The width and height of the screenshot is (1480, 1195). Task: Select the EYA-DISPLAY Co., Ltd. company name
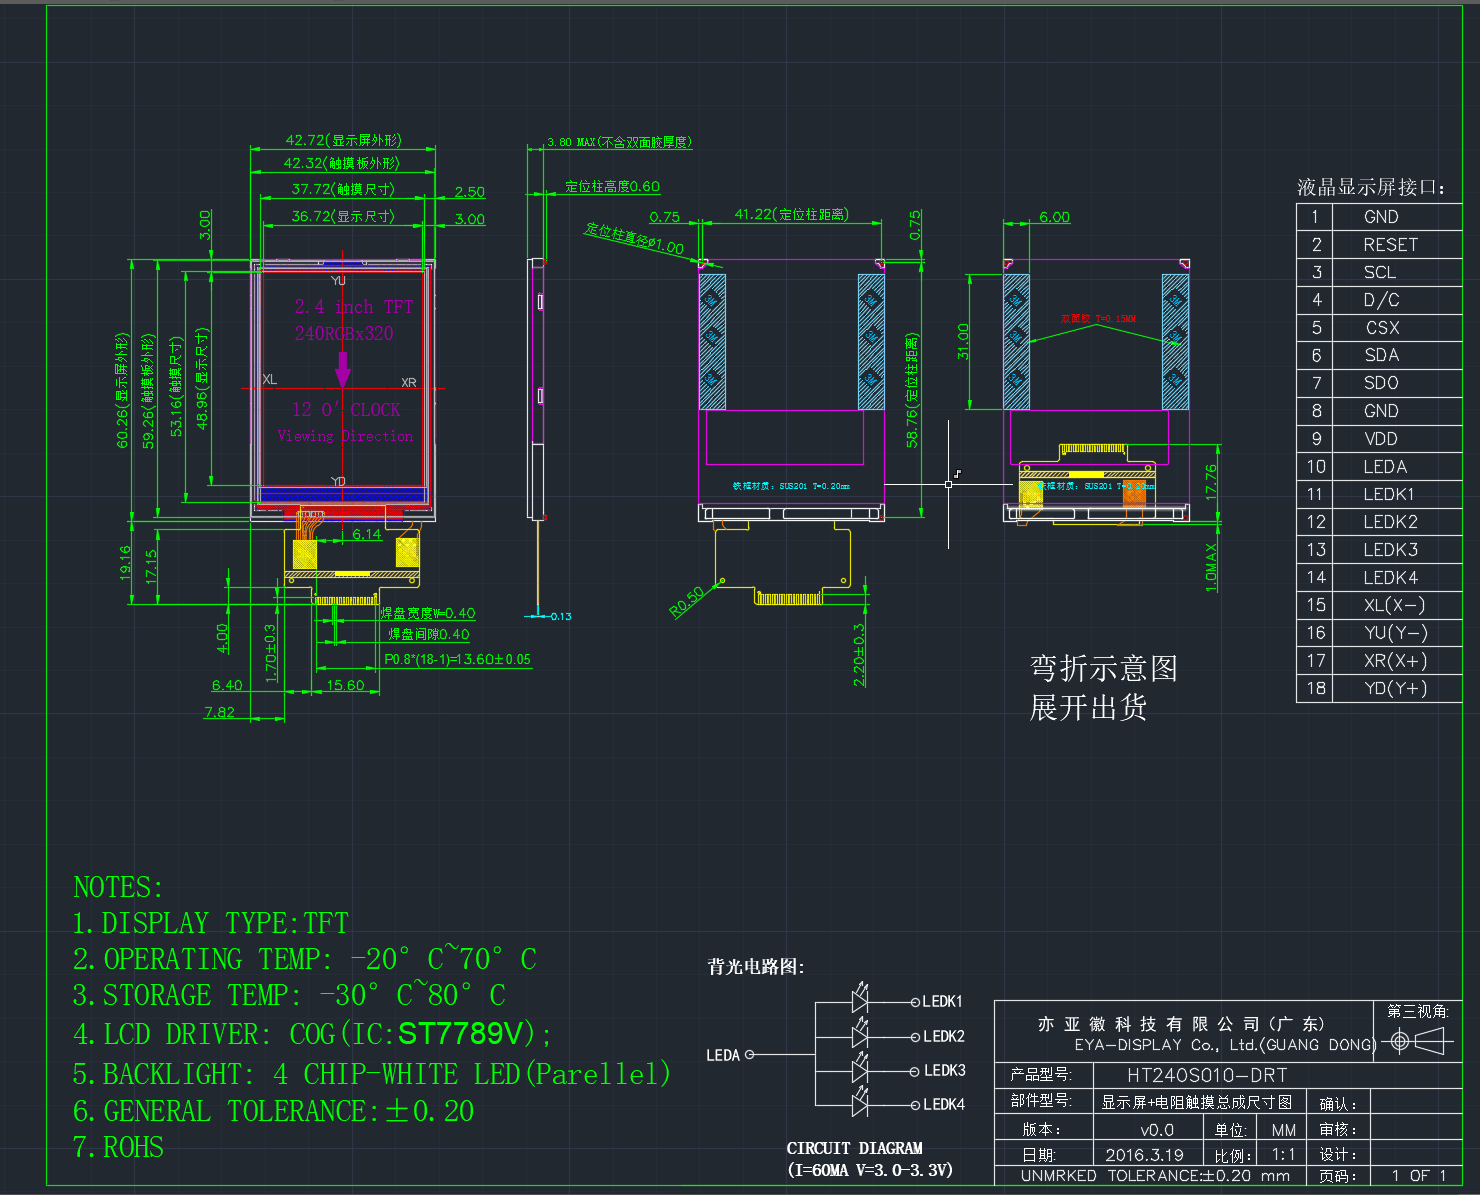tap(1226, 1045)
